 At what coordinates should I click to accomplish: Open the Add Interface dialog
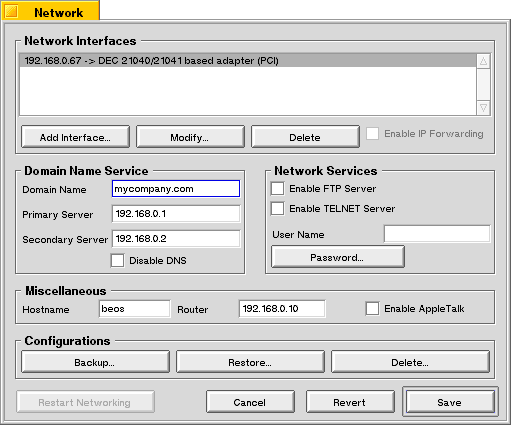click(75, 137)
